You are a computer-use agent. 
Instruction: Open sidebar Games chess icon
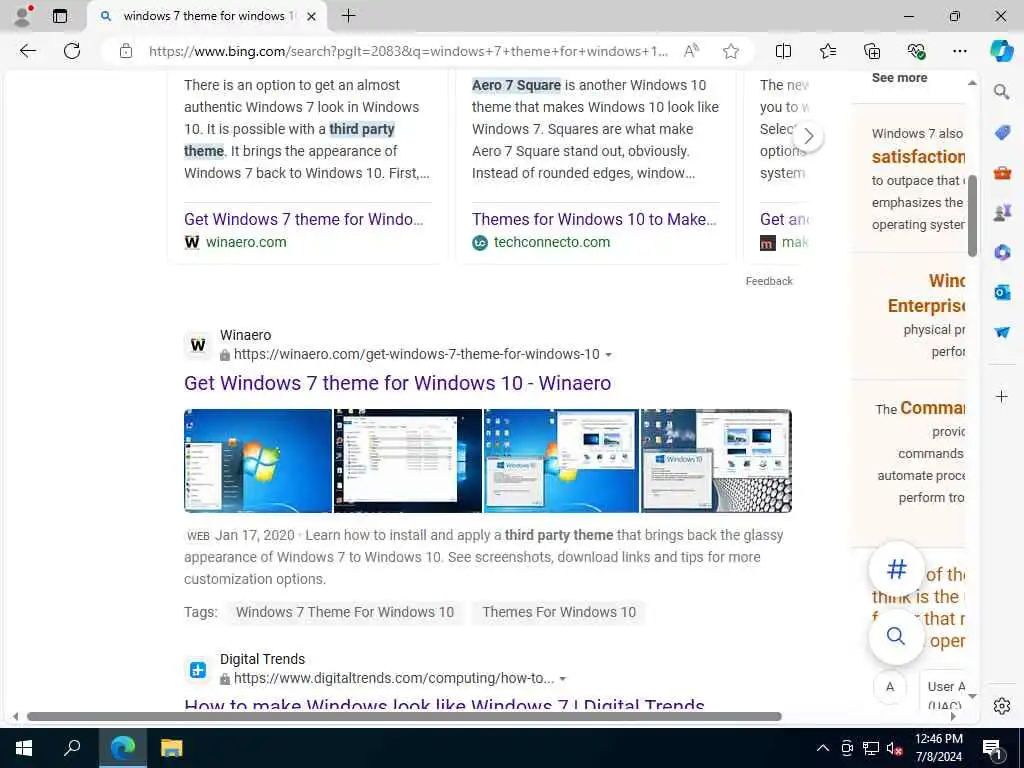[x=1002, y=212]
